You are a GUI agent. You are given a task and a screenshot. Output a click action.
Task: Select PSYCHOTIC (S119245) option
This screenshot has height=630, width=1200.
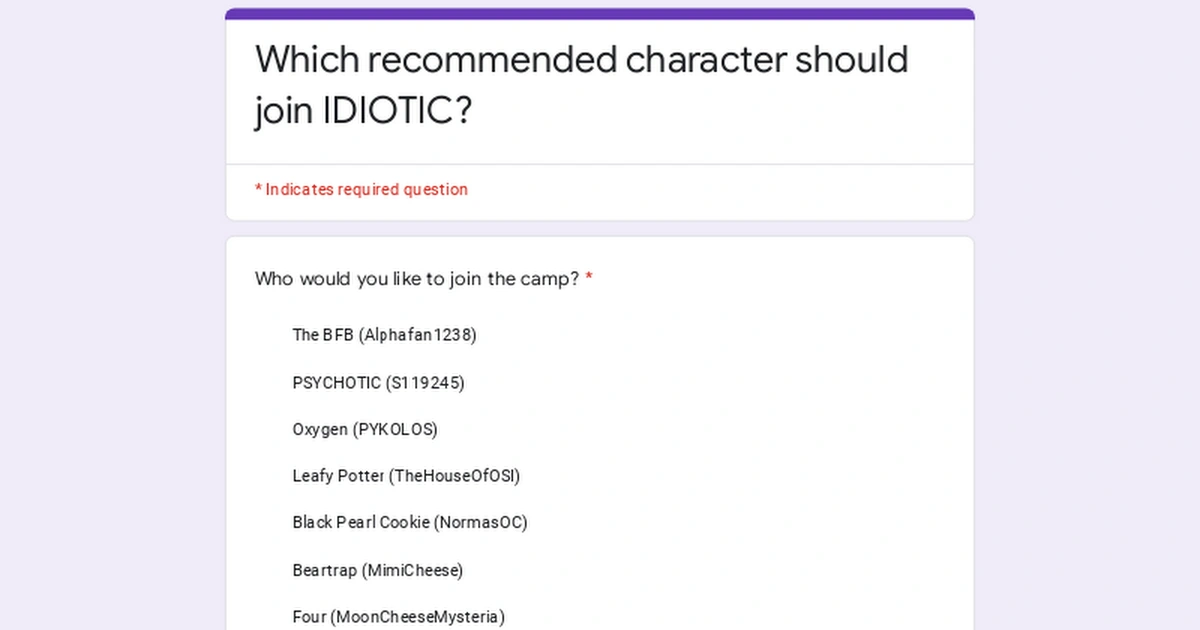(378, 382)
